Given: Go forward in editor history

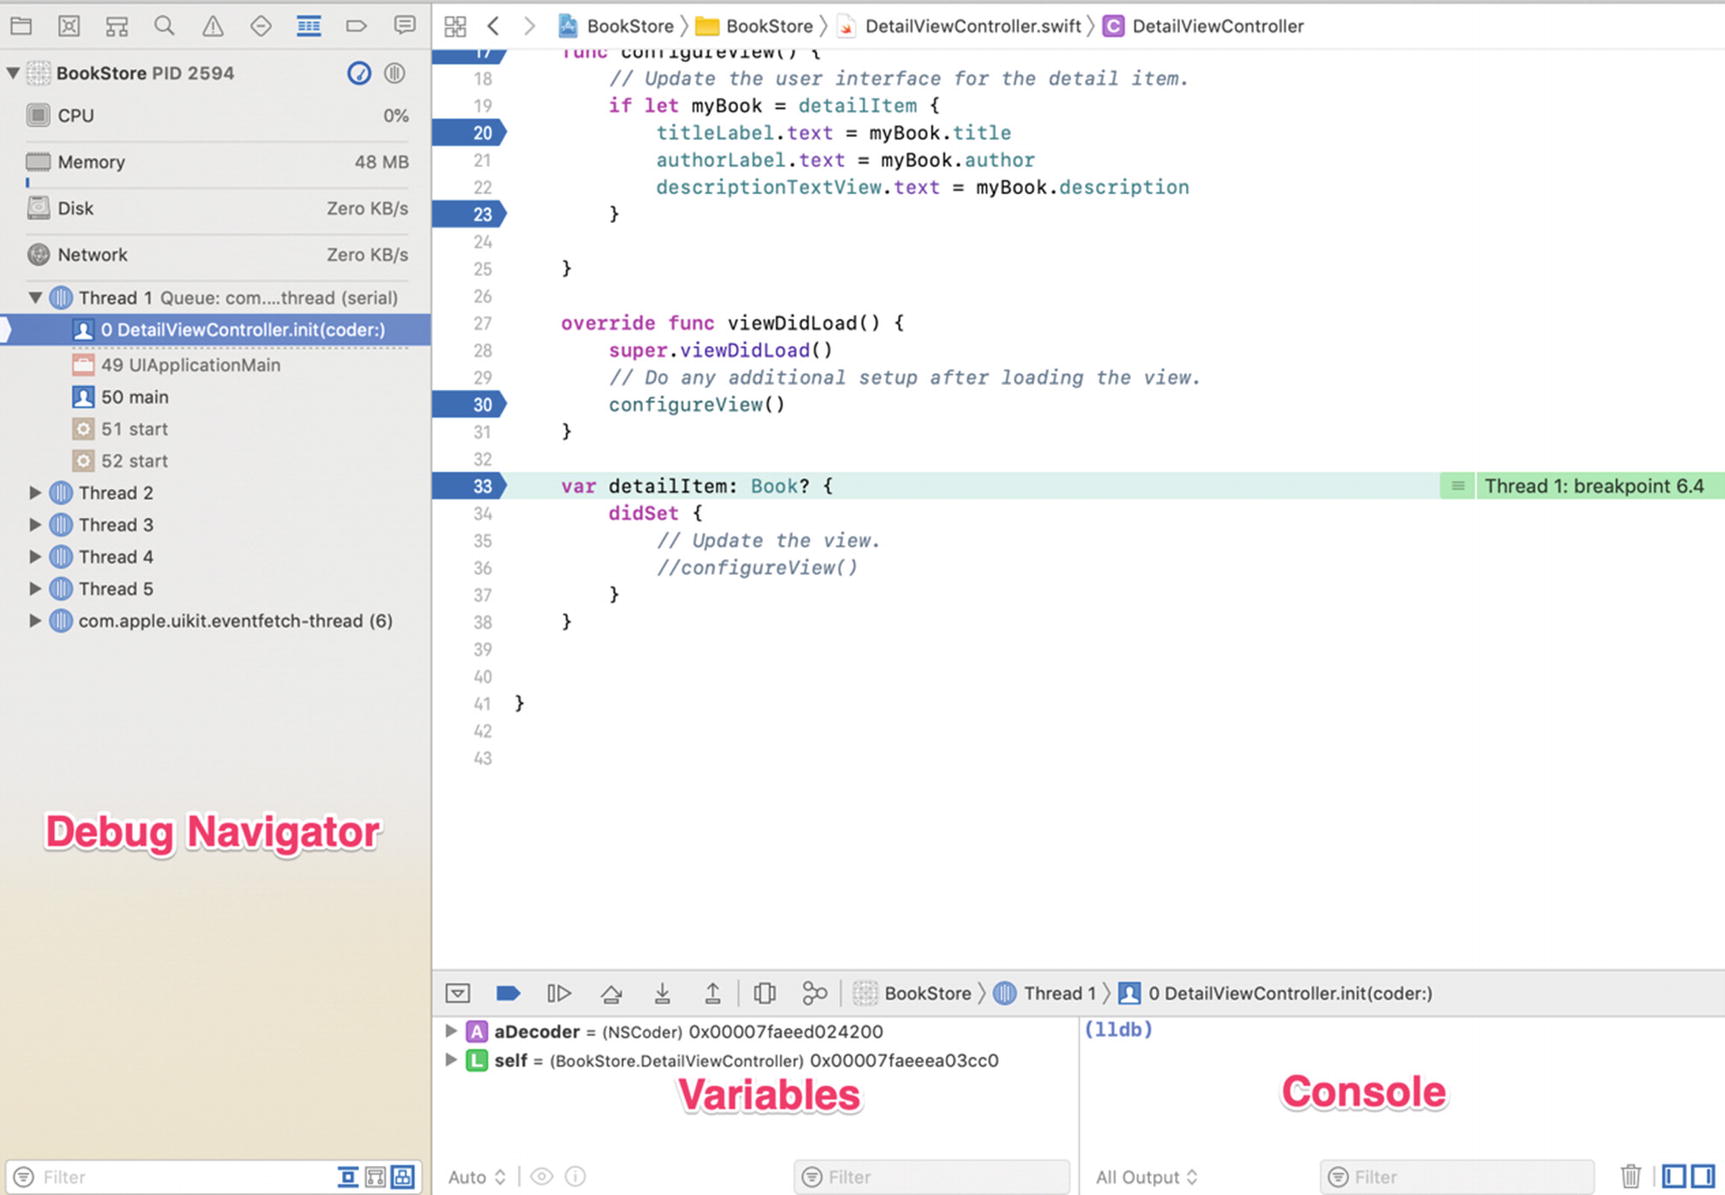Looking at the screenshot, I should click(x=529, y=26).
